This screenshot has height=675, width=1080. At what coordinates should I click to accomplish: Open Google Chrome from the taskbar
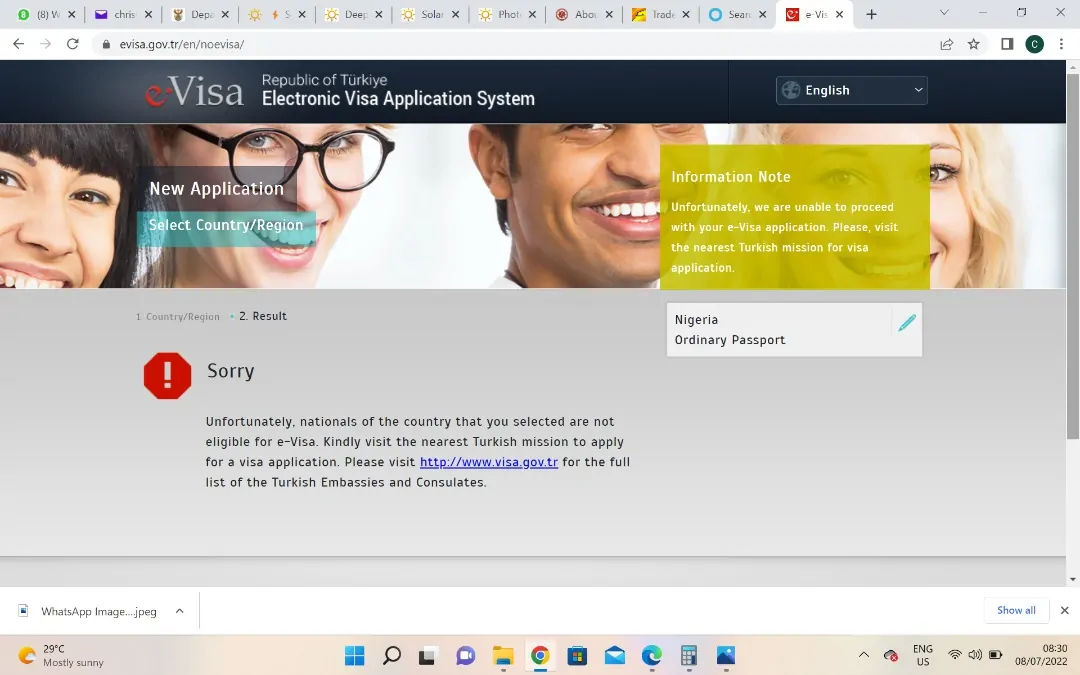point(540,656)
